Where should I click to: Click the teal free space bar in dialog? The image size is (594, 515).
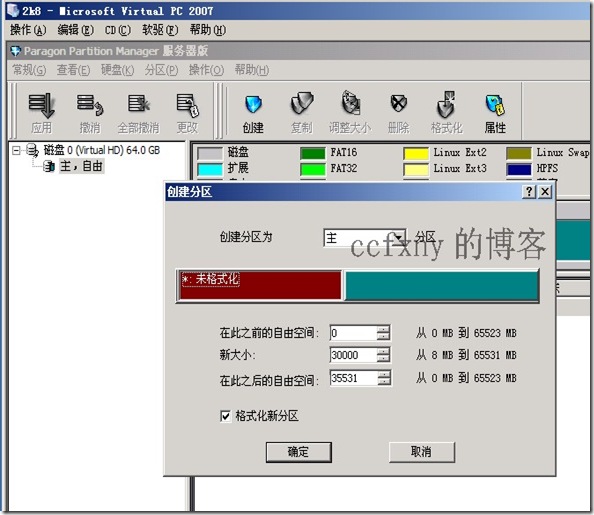point(442,285)
